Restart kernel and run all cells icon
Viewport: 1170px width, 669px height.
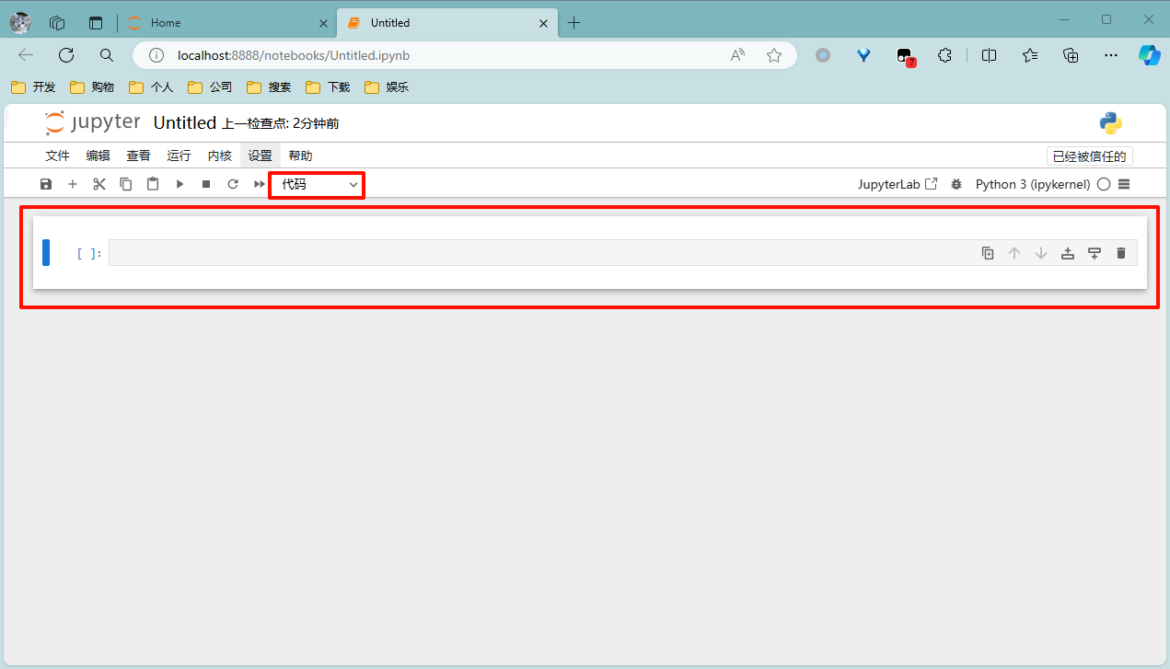259,184
